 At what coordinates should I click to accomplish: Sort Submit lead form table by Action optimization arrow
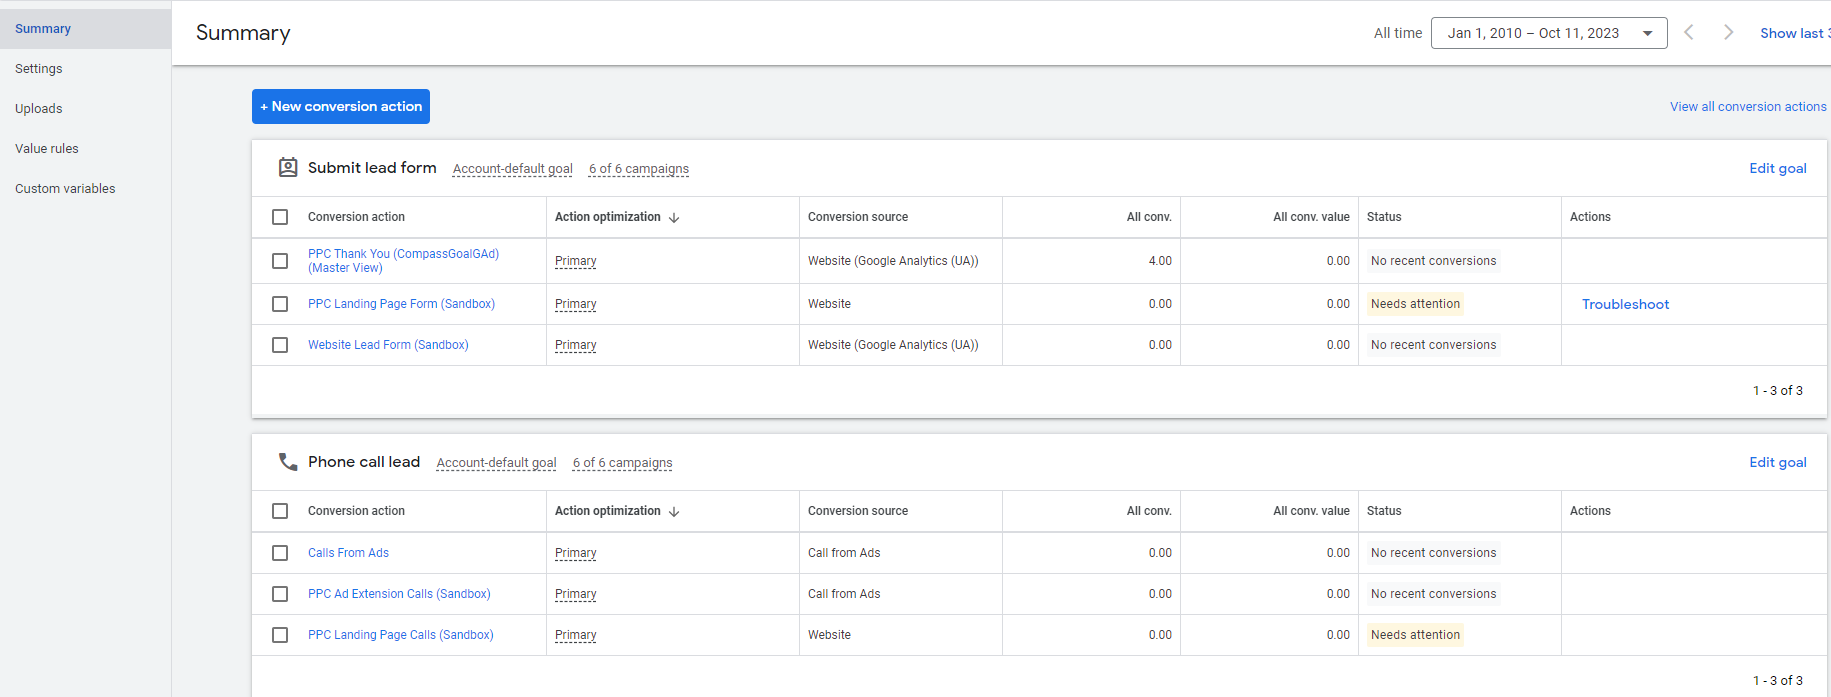click(674, 217)
